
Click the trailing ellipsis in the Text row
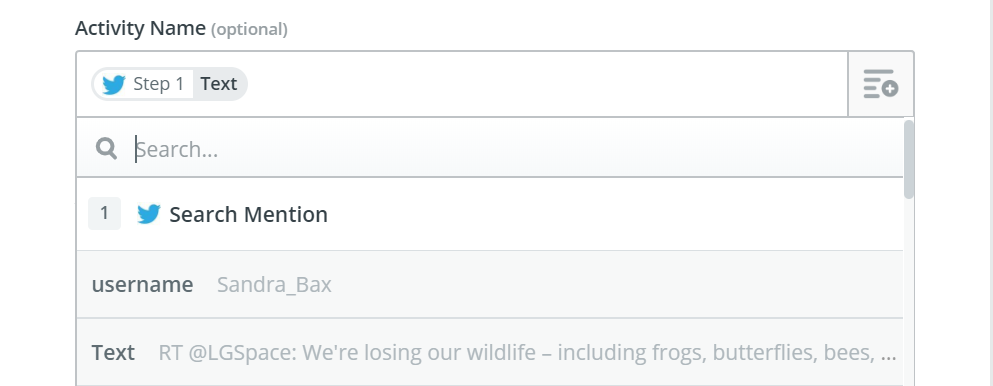point(889,354)
